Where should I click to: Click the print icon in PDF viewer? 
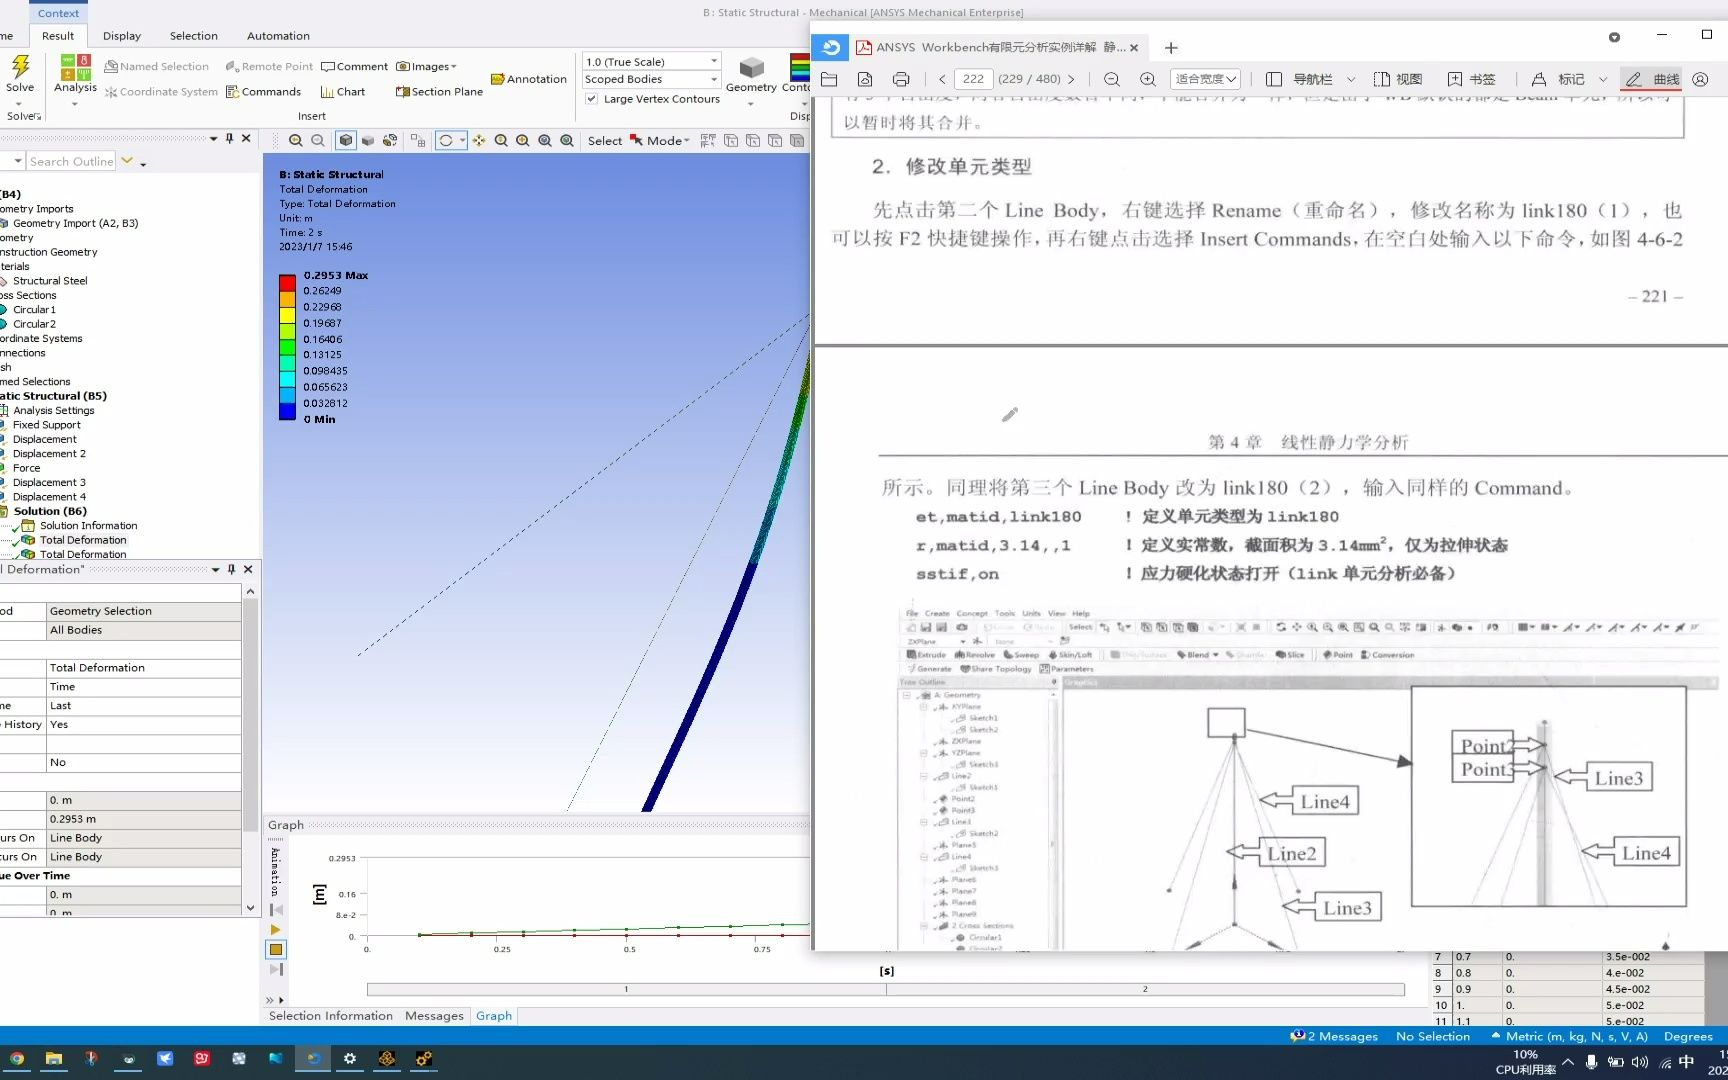pyautogui.click(x=901, y=79)
